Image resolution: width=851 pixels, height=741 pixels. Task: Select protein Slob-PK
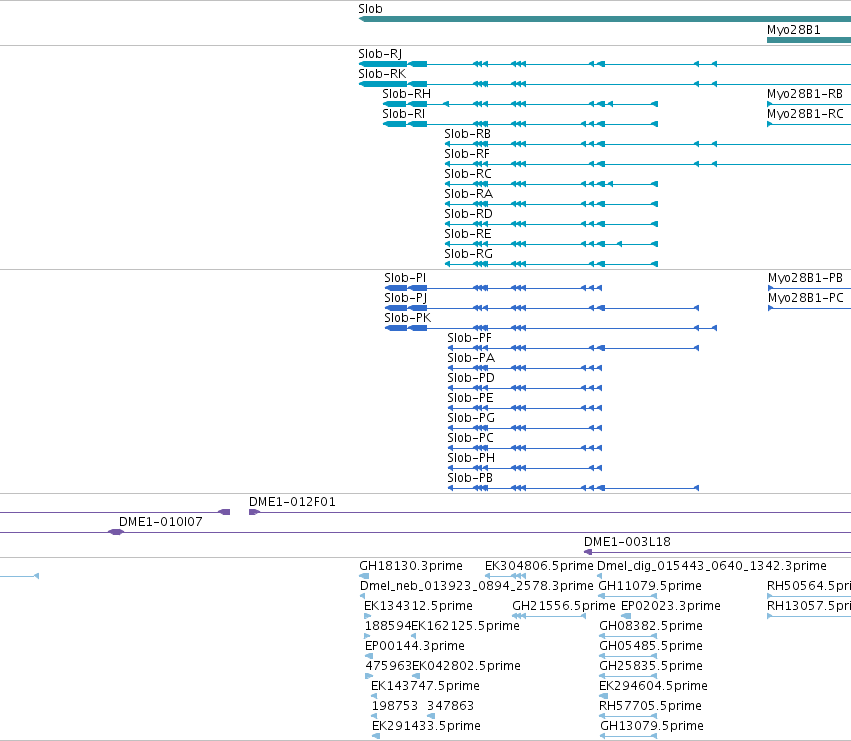(x=408, y=318)
